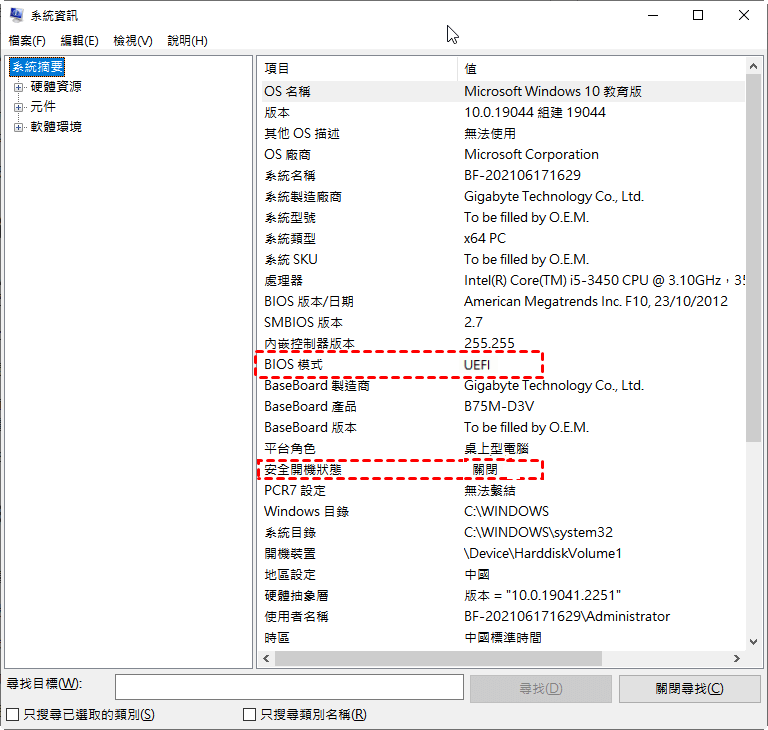Select the 安全開機狀態 row
This screenshot has height=730, width=768.
[x=503, y=469]
